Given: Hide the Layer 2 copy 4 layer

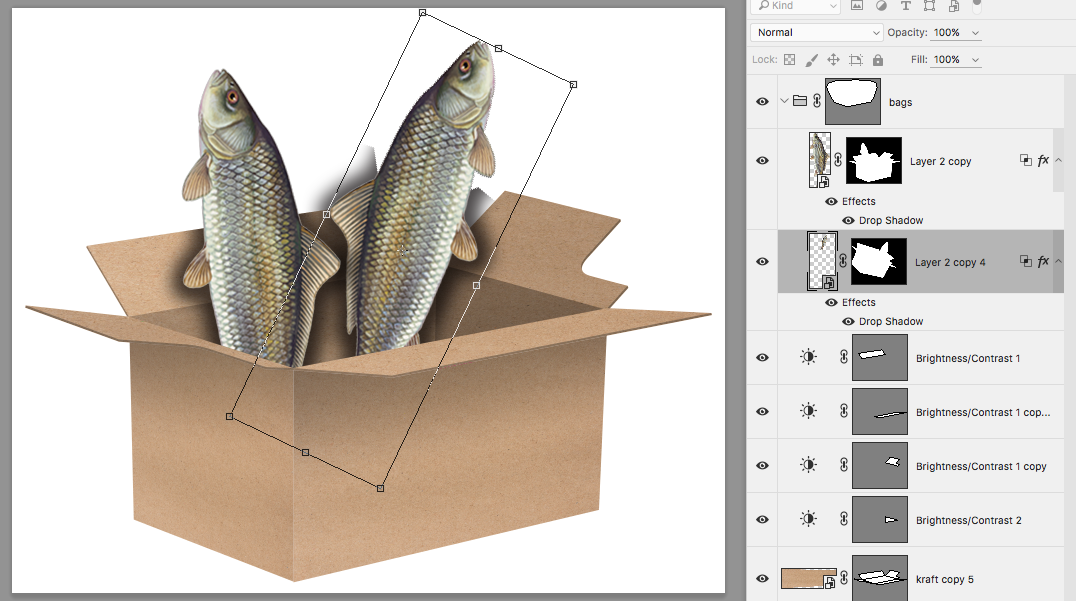Looking at the screenshot, I should [762, 261].
